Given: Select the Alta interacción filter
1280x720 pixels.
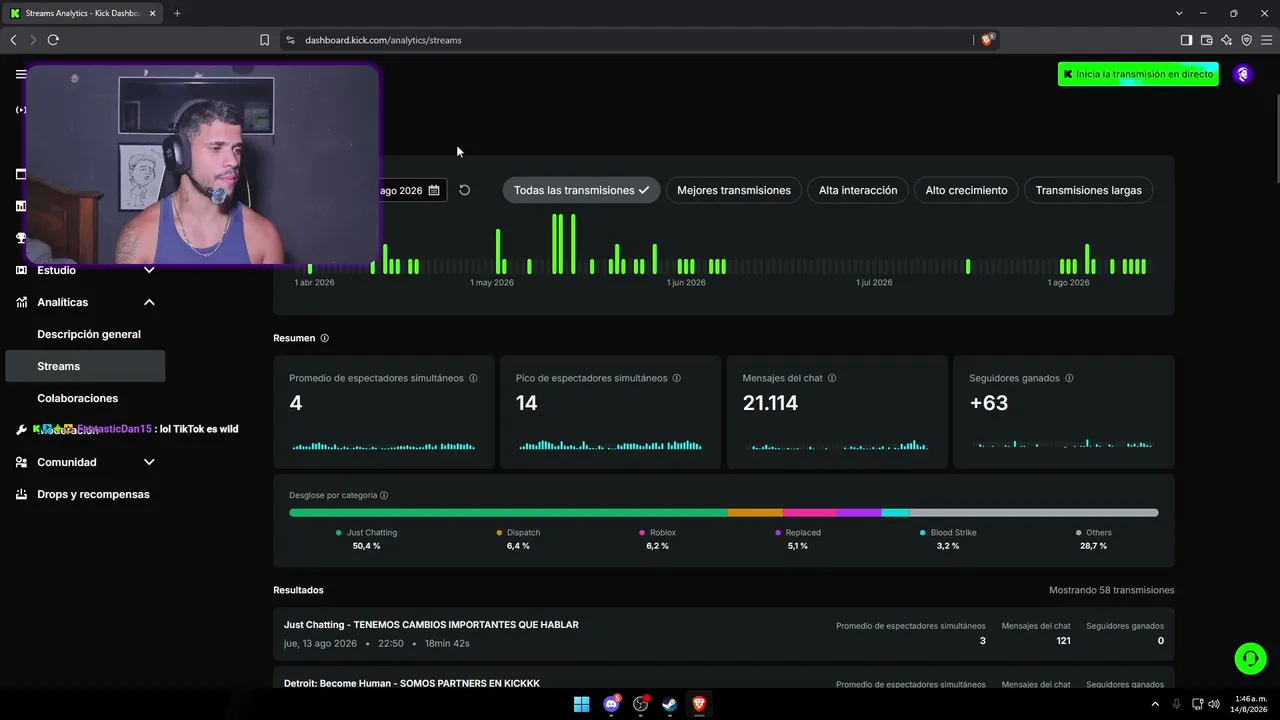Looking at the screenshot, I should (x=858, y=190).
